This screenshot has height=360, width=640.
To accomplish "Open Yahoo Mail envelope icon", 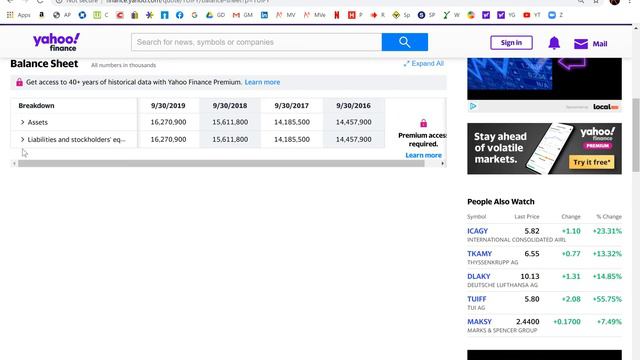I will (x=581, y=44).
